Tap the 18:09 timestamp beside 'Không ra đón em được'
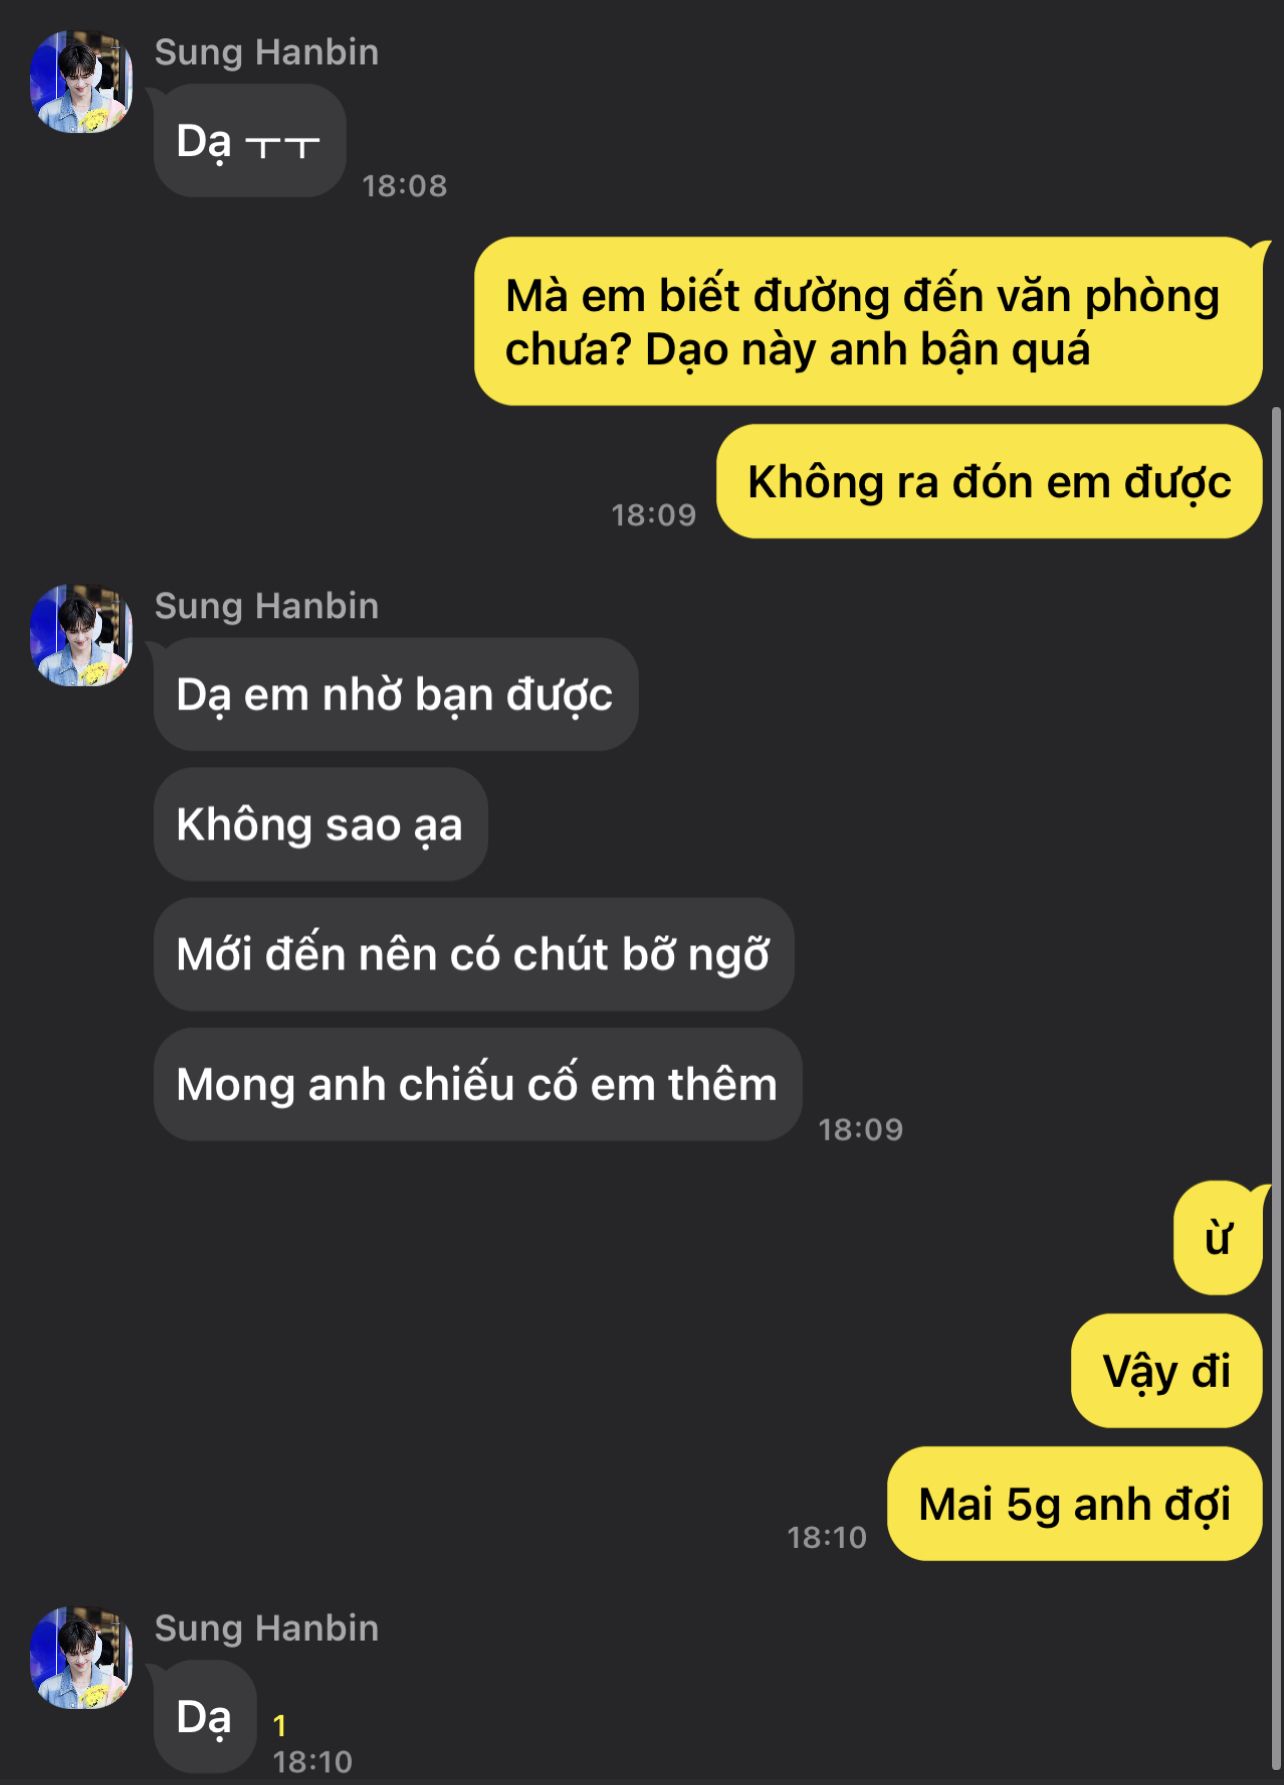The height and width of the screenshot is (1785, 1284). pyautogui.click(x=654, y=515)
